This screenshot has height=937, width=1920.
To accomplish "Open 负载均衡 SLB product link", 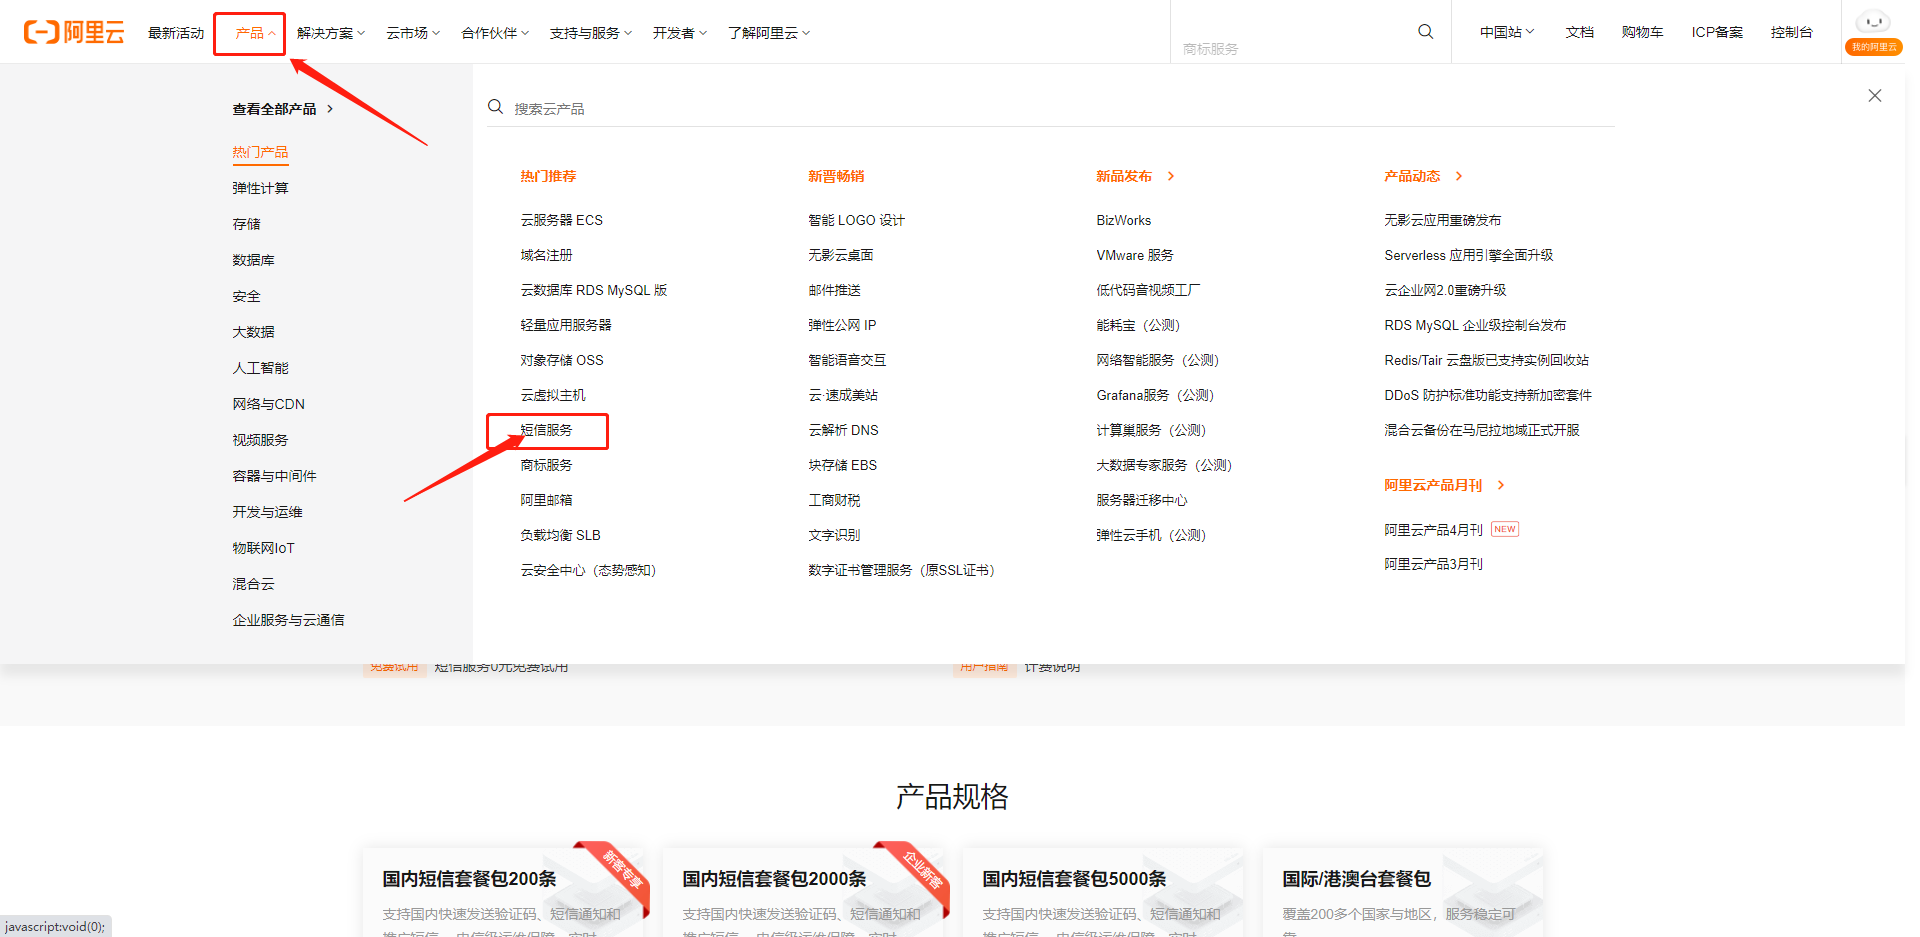I will coord(560,535).
